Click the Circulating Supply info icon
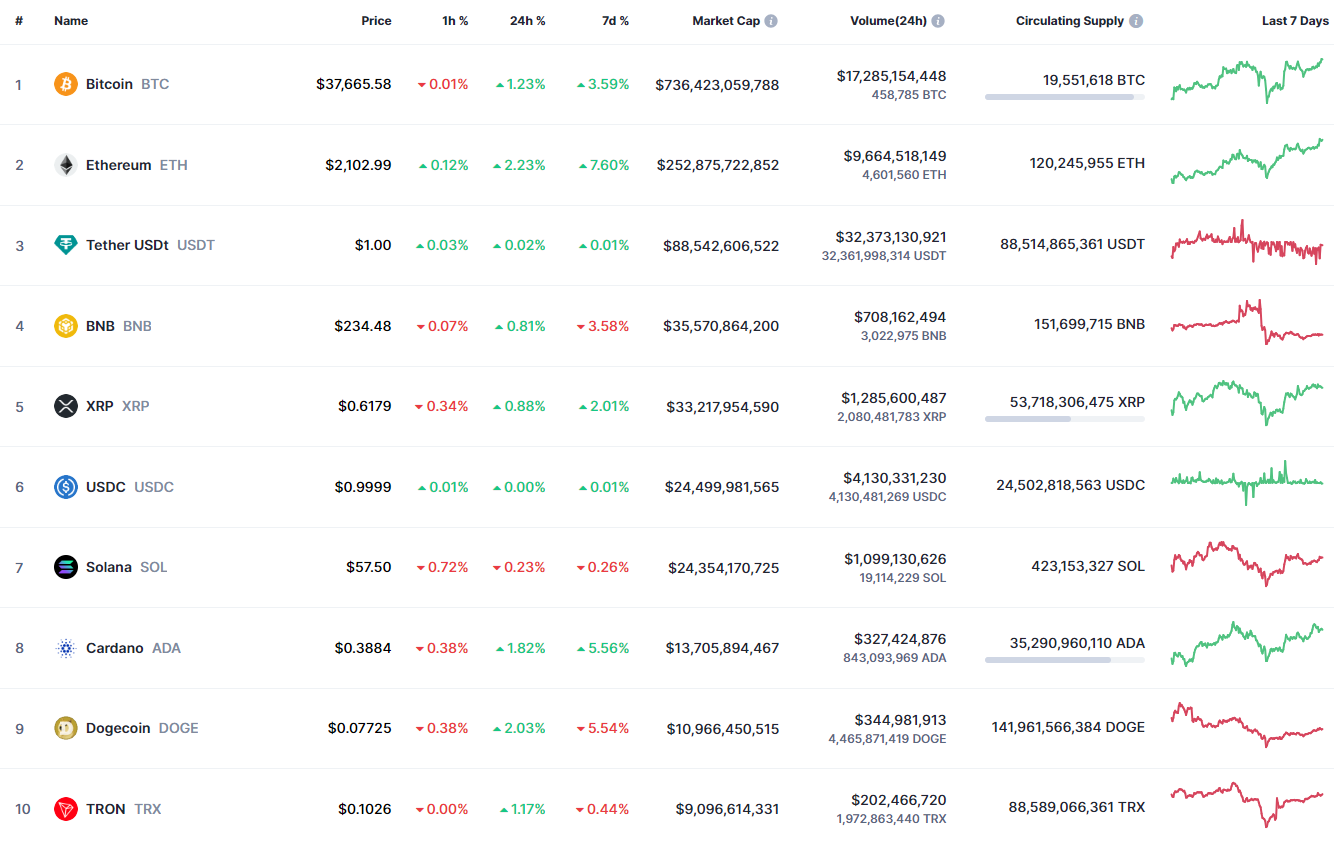Viewport: 1334px width, 841px height. [x=1137, y=21]
